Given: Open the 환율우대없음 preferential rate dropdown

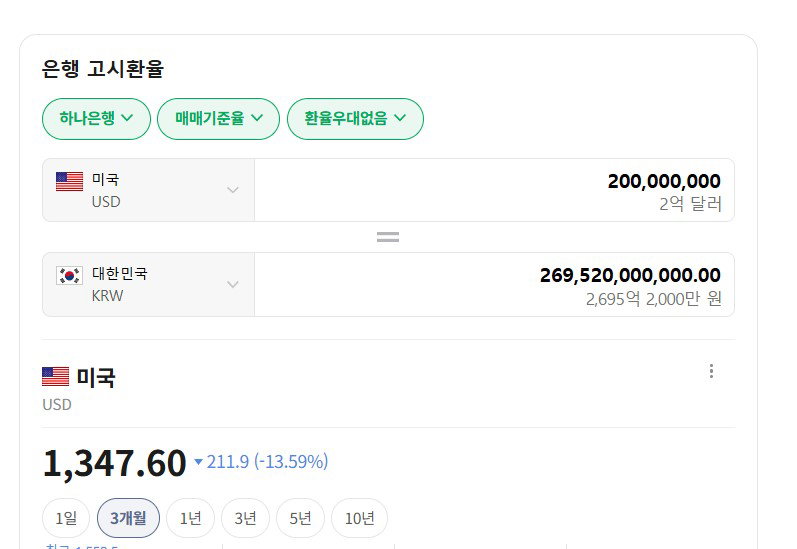Looking at the screenshot, I should point(355,119).
